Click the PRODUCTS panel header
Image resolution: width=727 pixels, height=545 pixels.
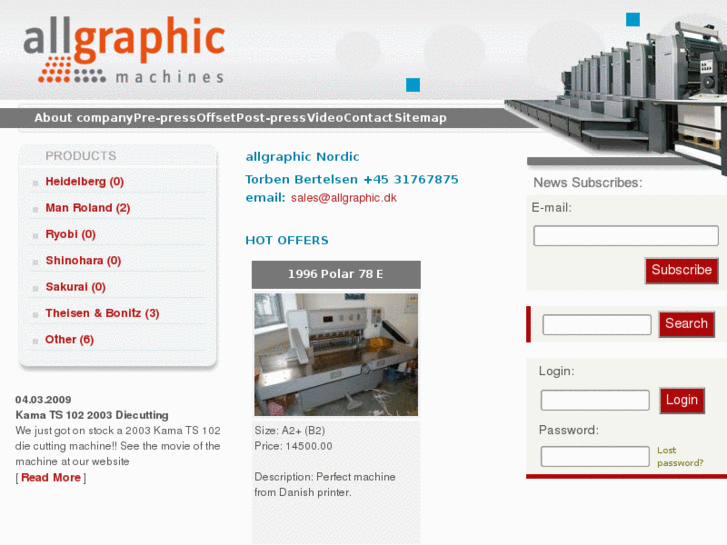[x=81, y=156]
